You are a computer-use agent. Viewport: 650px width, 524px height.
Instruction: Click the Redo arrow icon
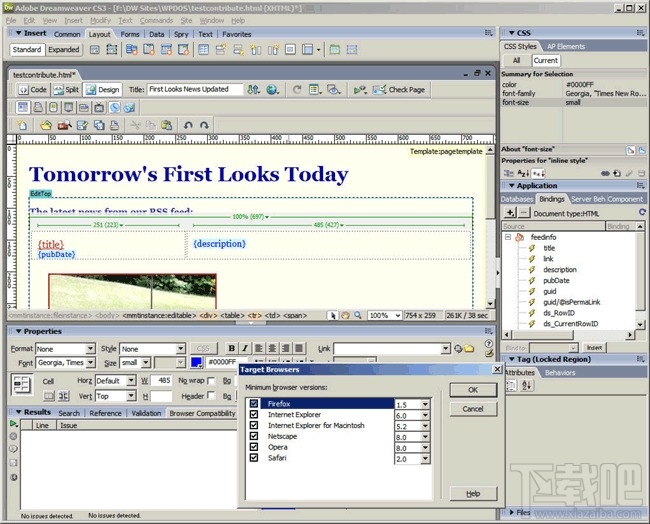[204, 125]
